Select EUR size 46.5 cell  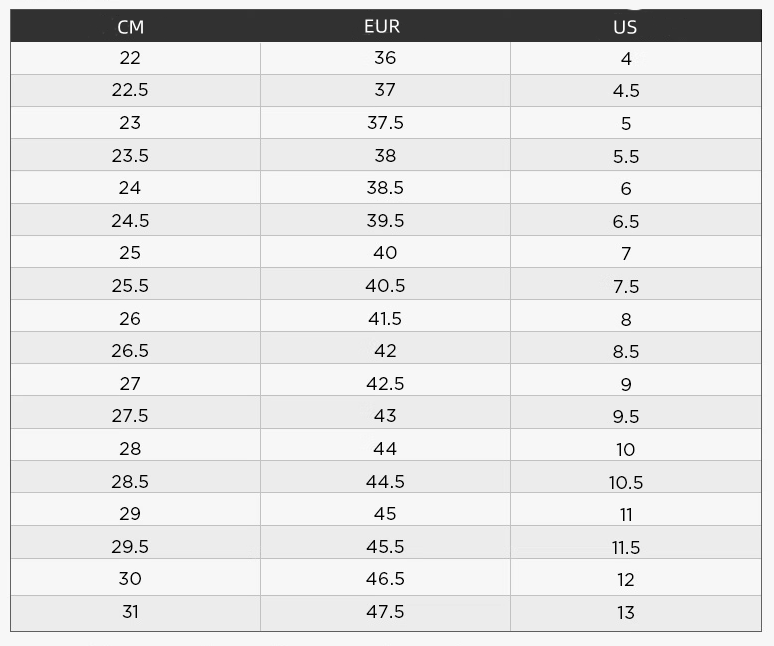pos(385,579)
